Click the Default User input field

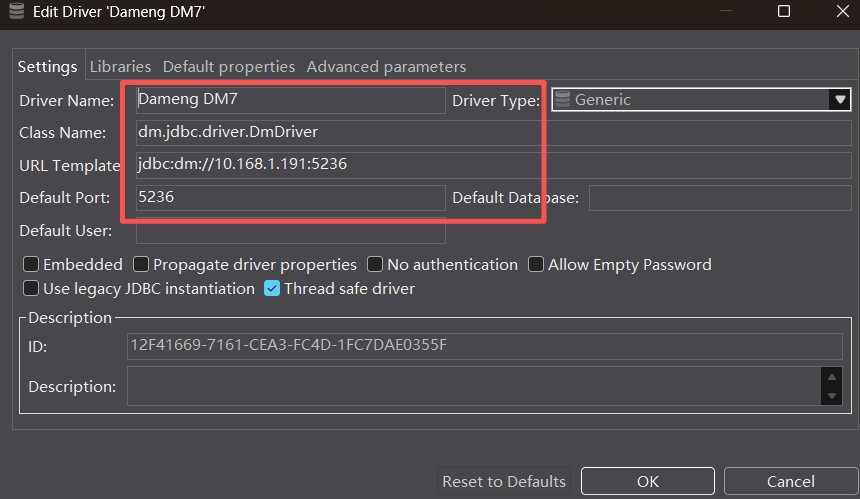pyautogui.click(x=290, y=231)
